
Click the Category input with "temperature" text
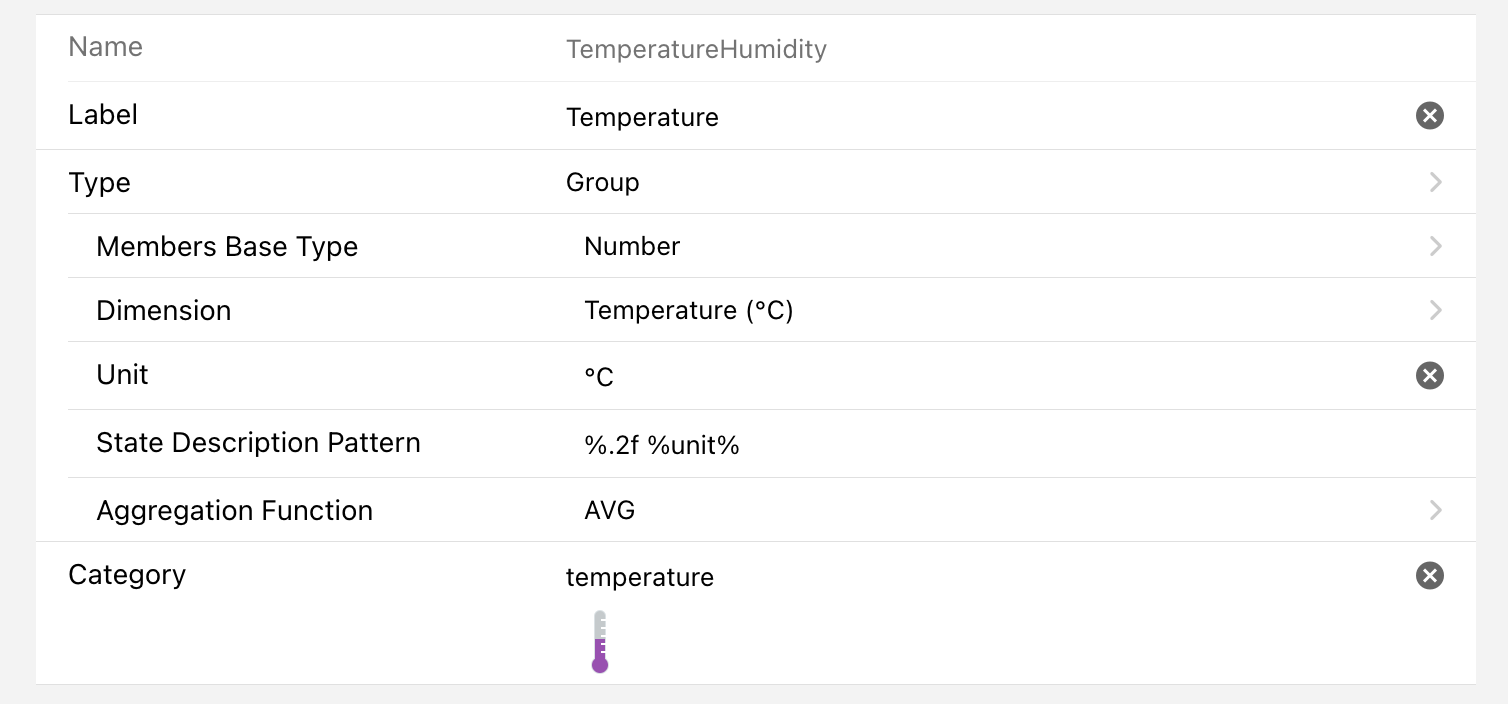coord(640,577)
